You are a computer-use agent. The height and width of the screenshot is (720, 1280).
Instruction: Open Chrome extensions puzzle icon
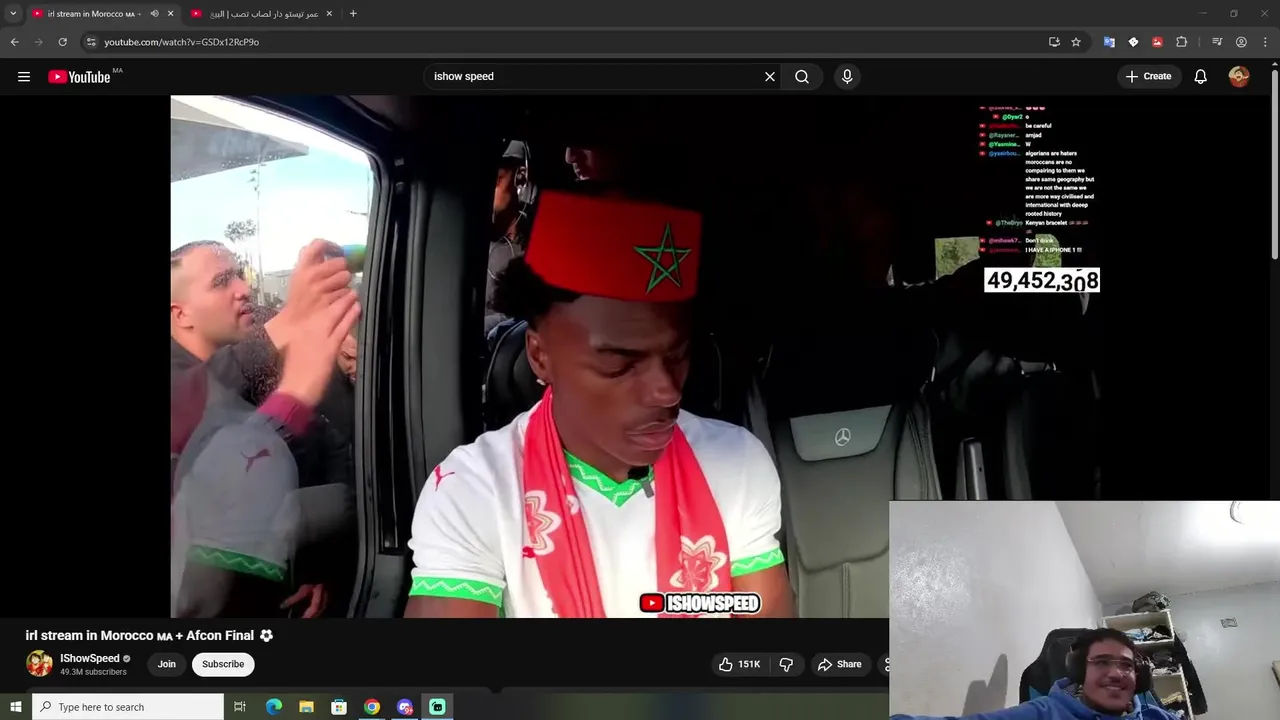pos(1181,42)
